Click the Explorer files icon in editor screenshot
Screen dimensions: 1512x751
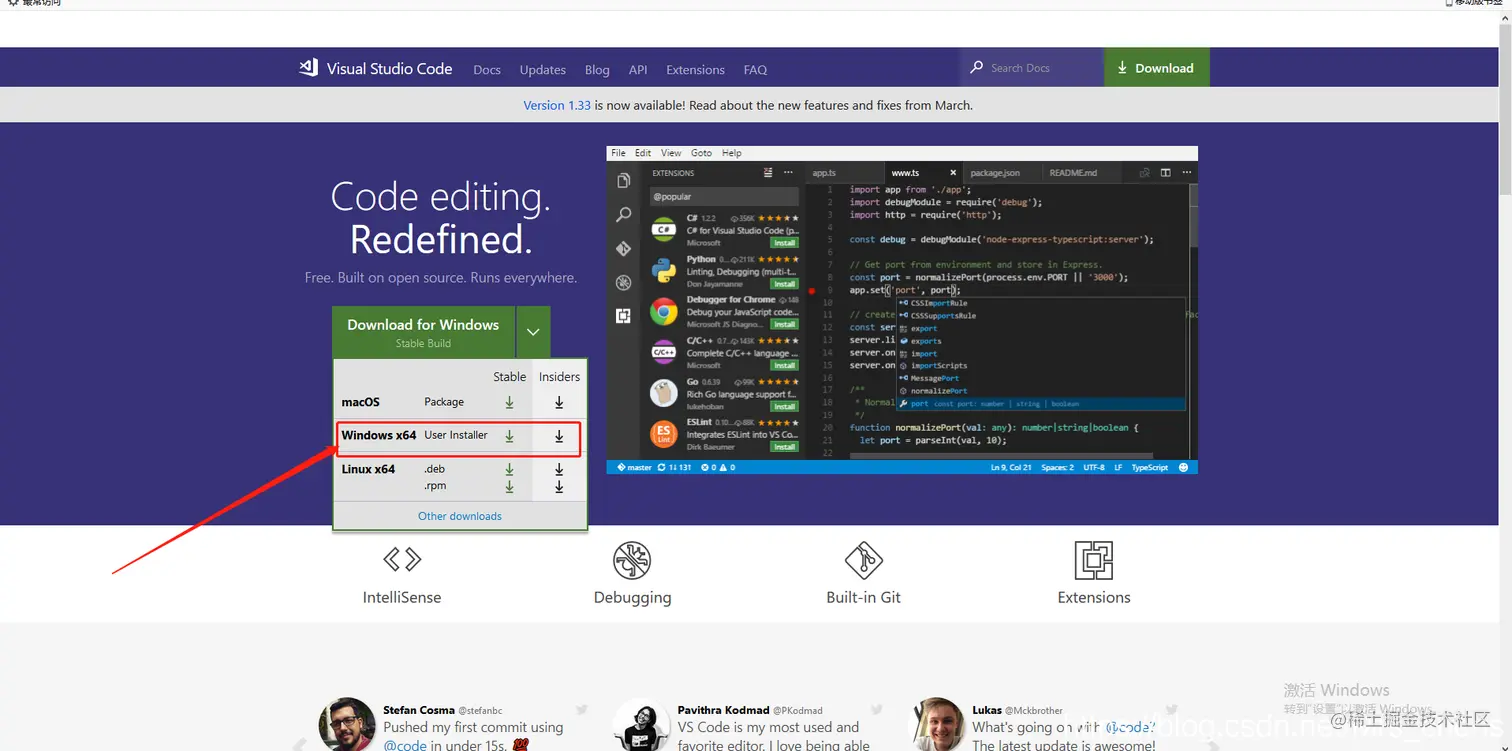tap(624, 181)
